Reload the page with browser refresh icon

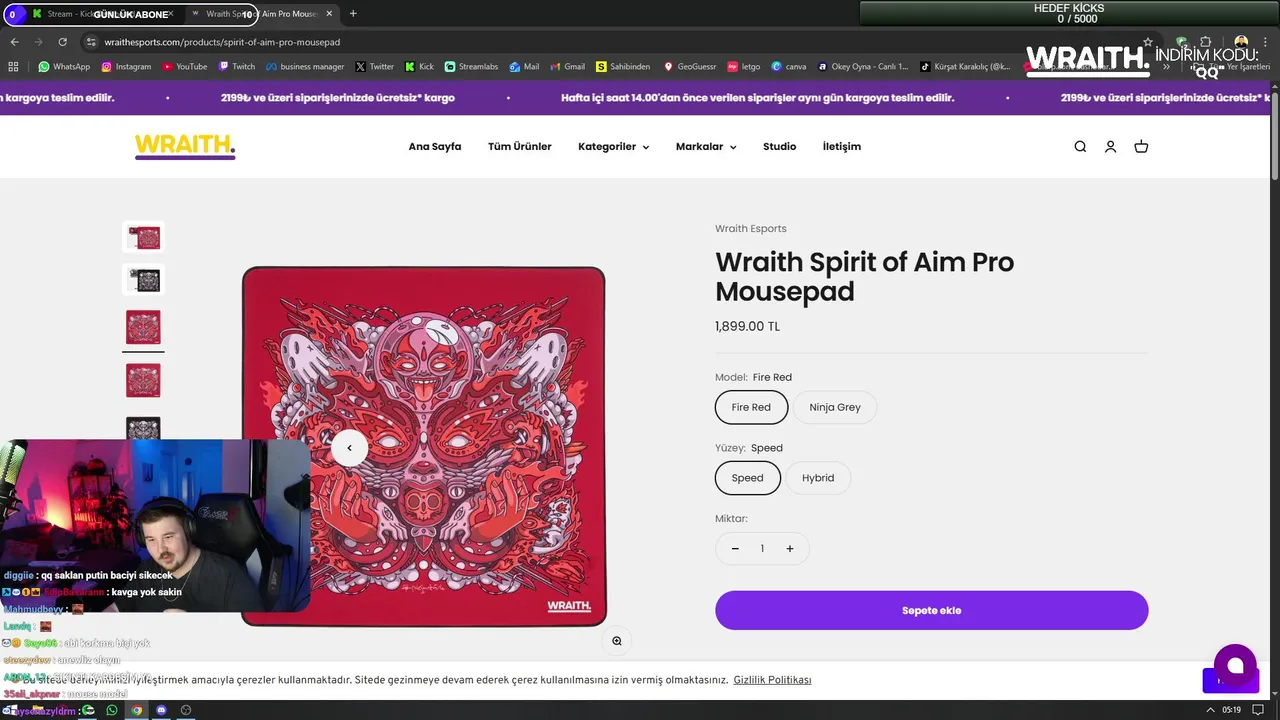pos(62,42)
